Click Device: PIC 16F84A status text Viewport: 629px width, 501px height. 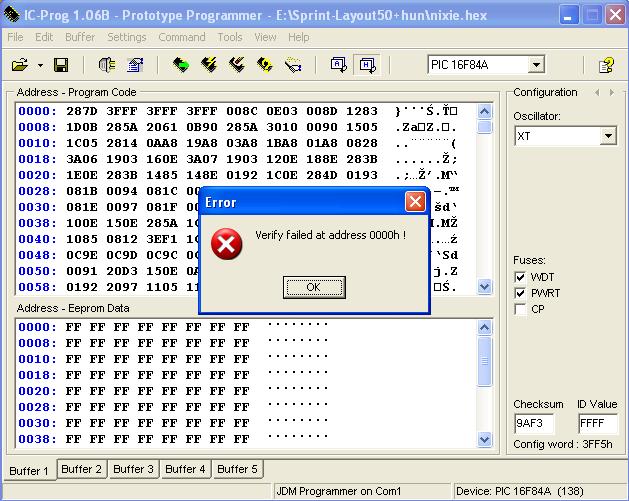(520, 491)
